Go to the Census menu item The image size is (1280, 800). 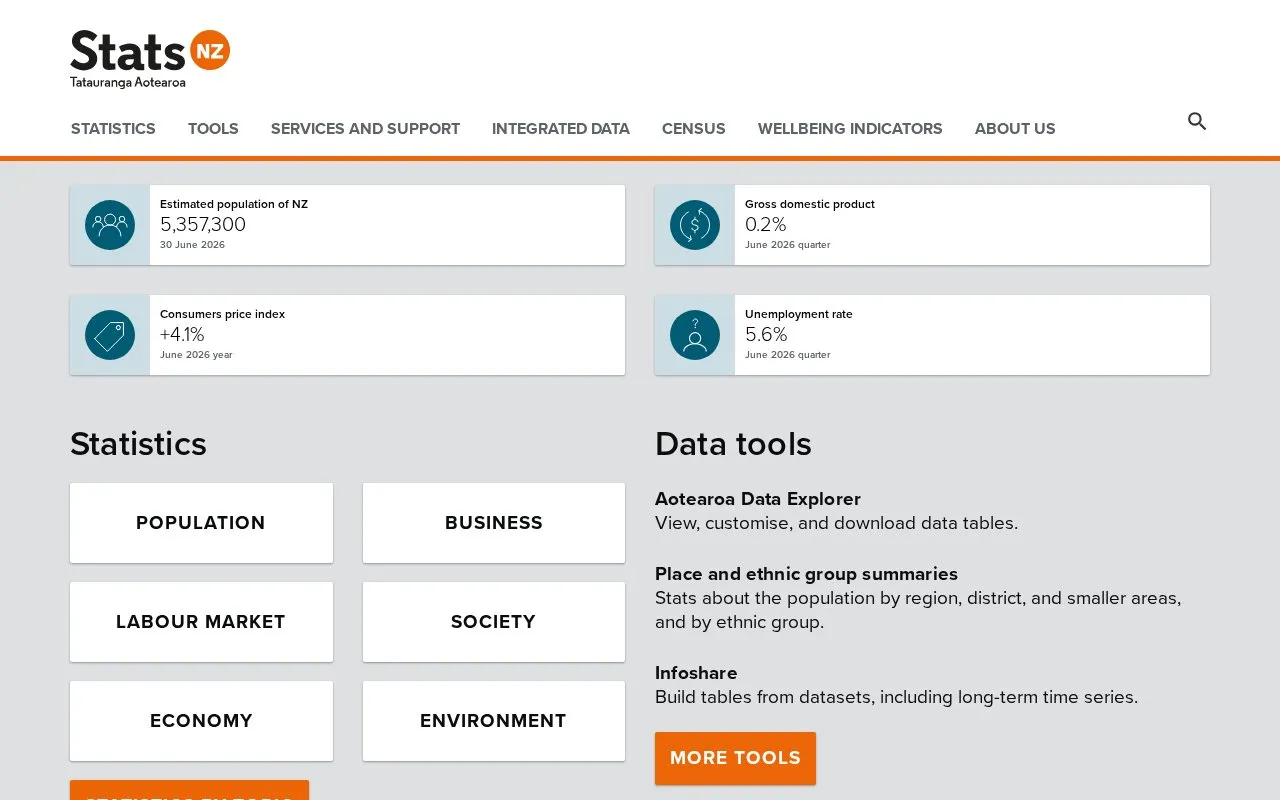point(694,129)
